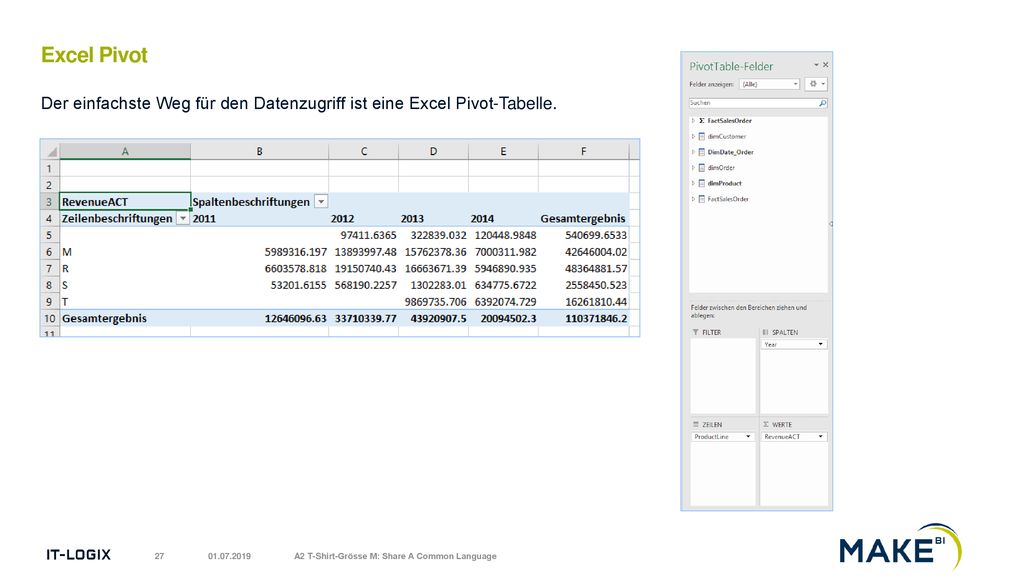This screenshot has height=576, width=1024.
Task: Click the 2014 column label cell
Action: point(504,219)
